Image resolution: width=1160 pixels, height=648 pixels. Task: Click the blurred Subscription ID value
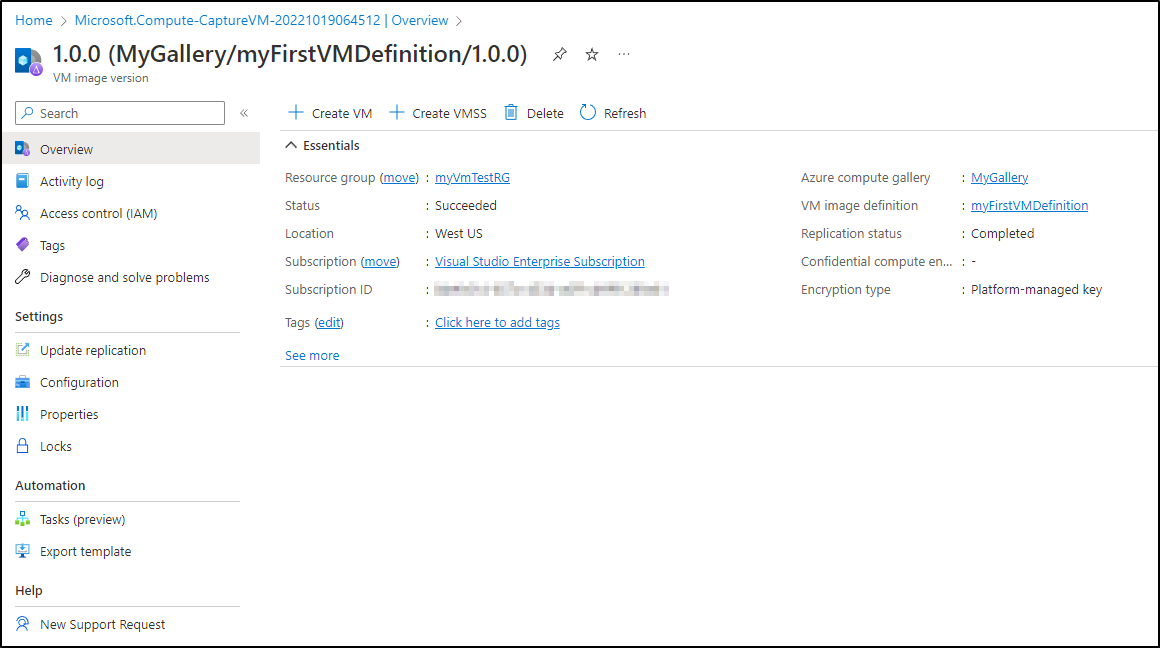click(x=552, y=289)
